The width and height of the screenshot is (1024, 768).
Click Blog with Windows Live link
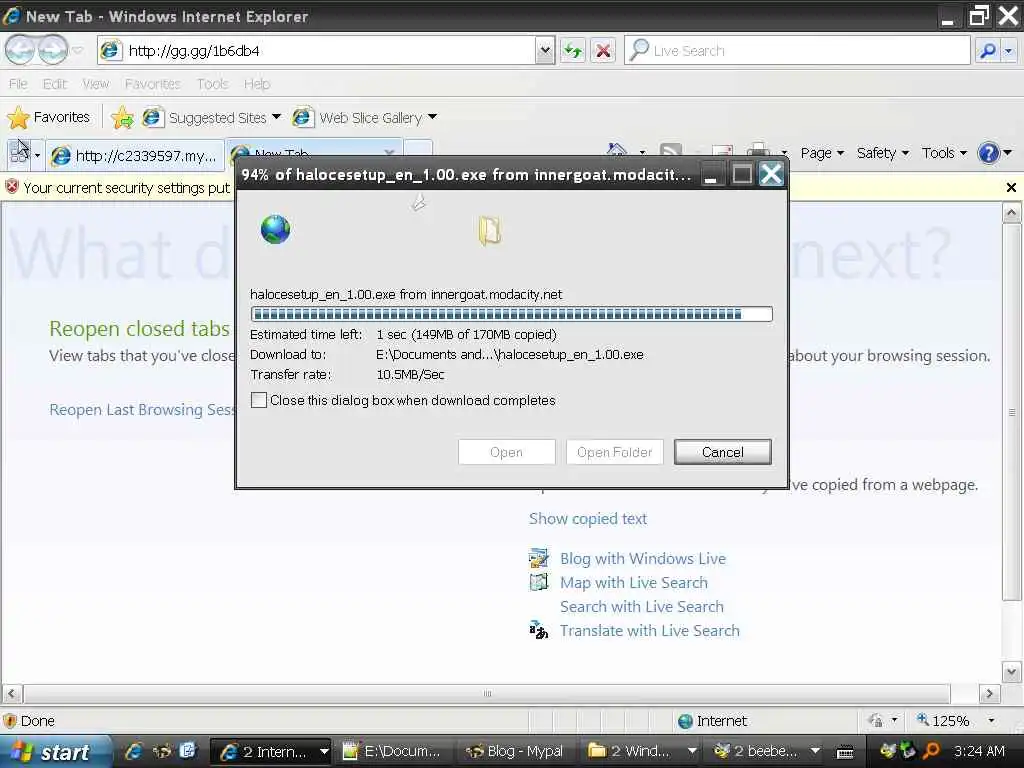point(643,558)
